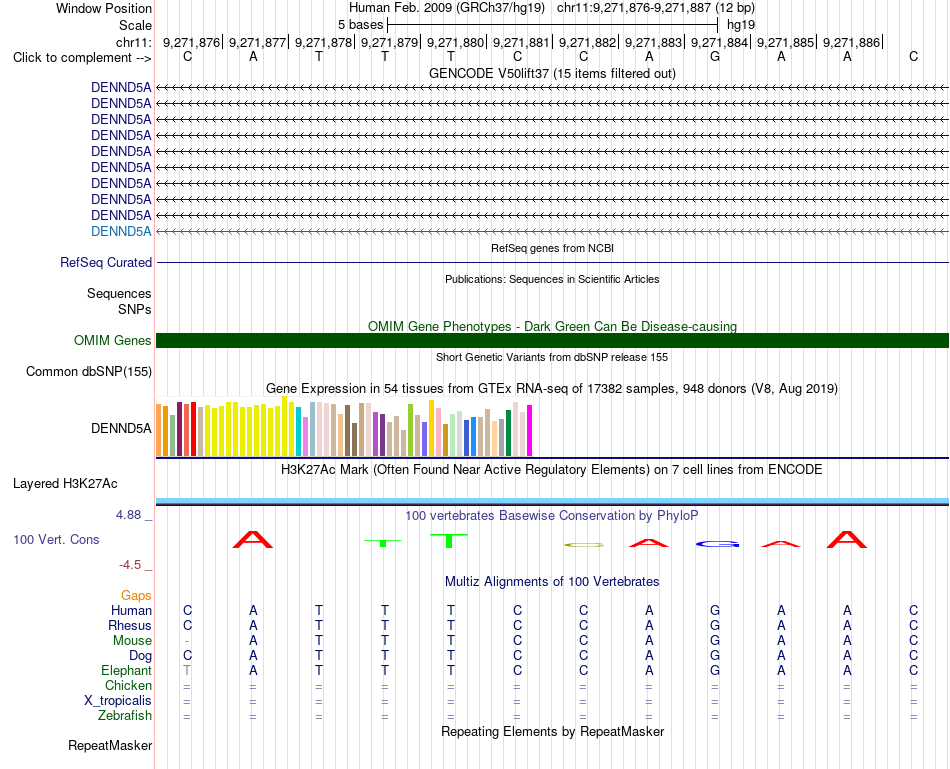The height and width of the screenshot is (769, 950).
Task: Click base G in the reference sequence row
Action: point(715,56)
